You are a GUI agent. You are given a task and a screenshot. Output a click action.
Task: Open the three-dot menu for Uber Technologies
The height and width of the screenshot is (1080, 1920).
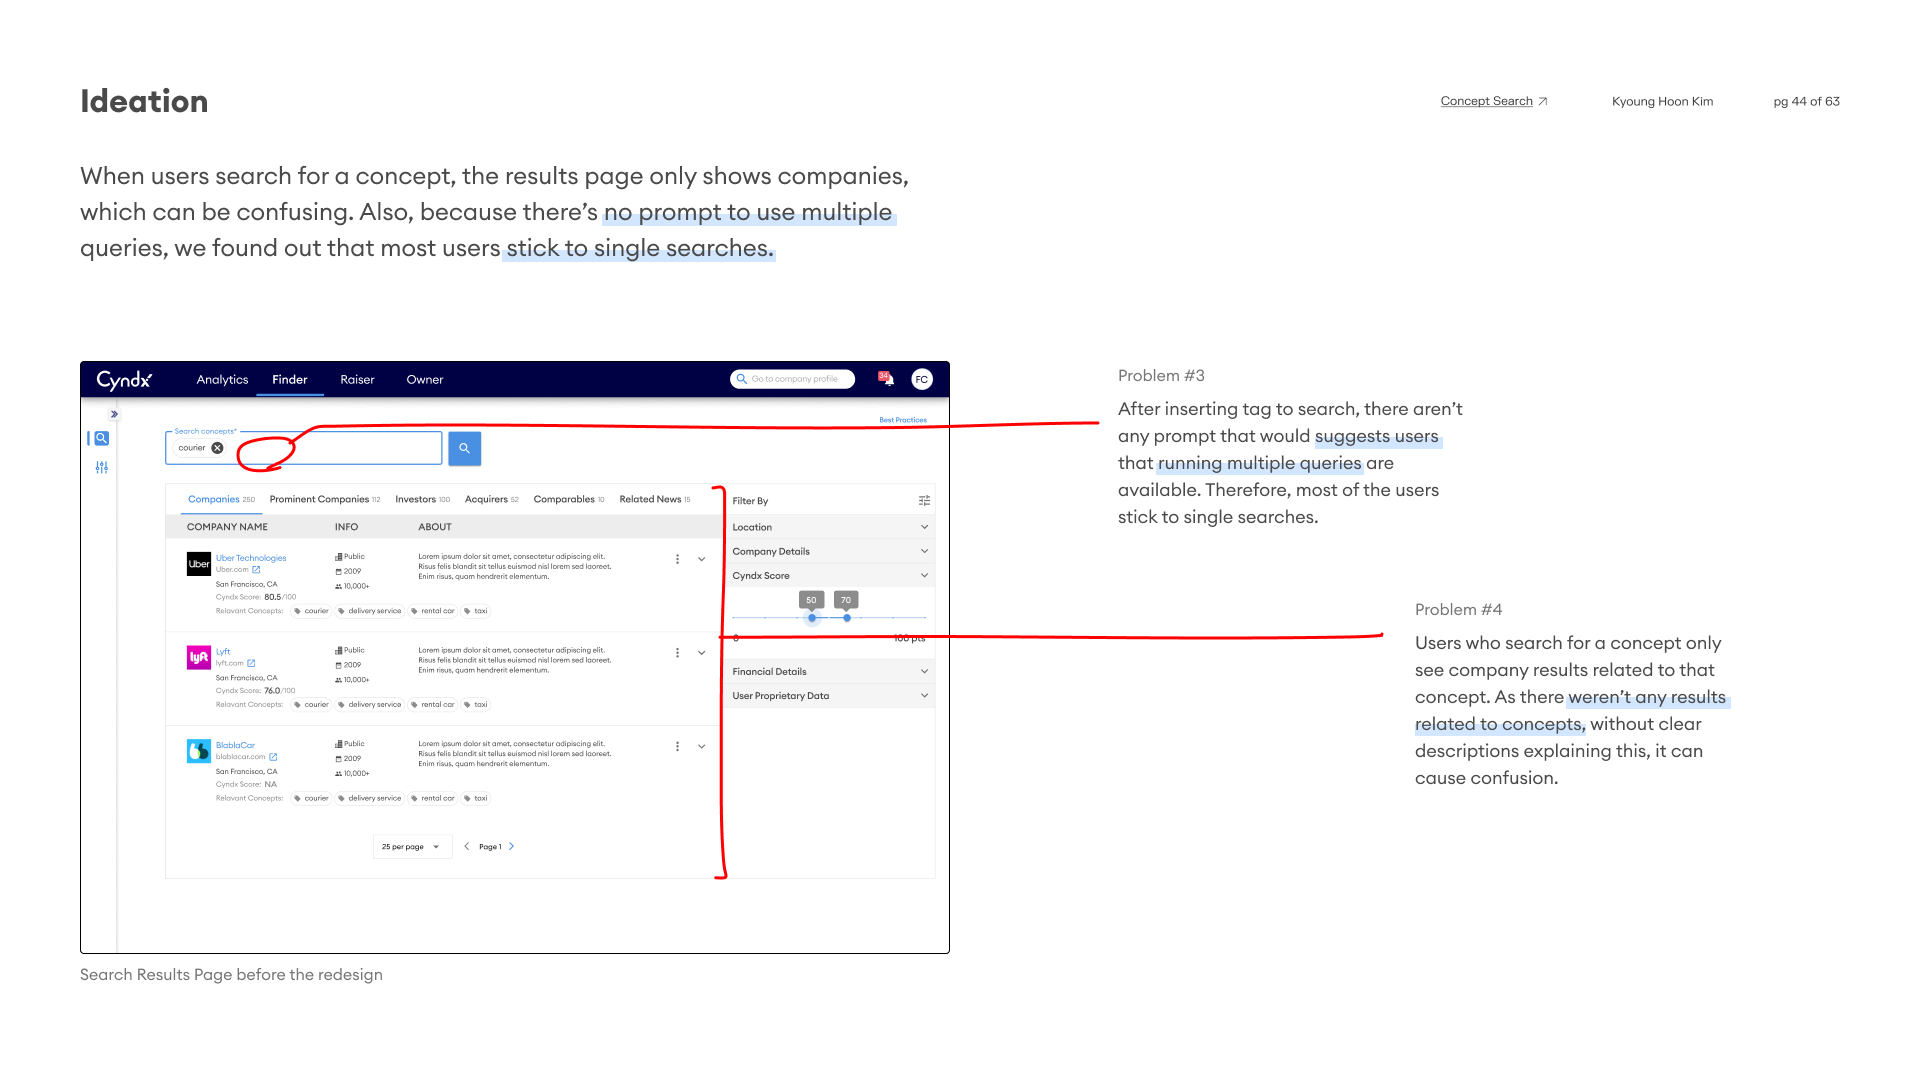click(x=677, y=559)
